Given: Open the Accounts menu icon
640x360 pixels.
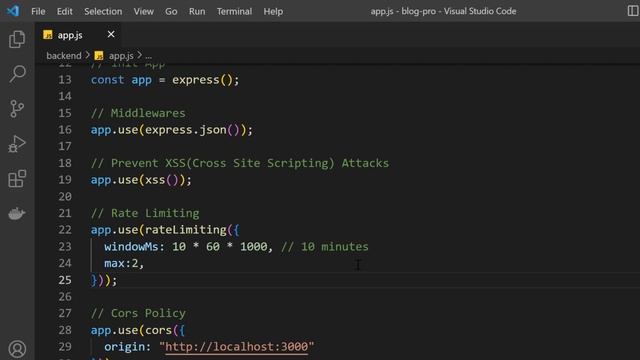Looking at the screenshot, I should (17, 349).
